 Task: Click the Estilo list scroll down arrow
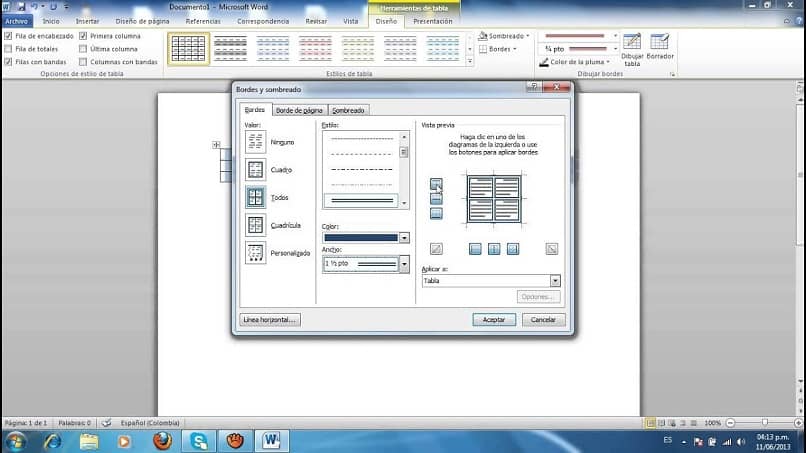[404, 203]
